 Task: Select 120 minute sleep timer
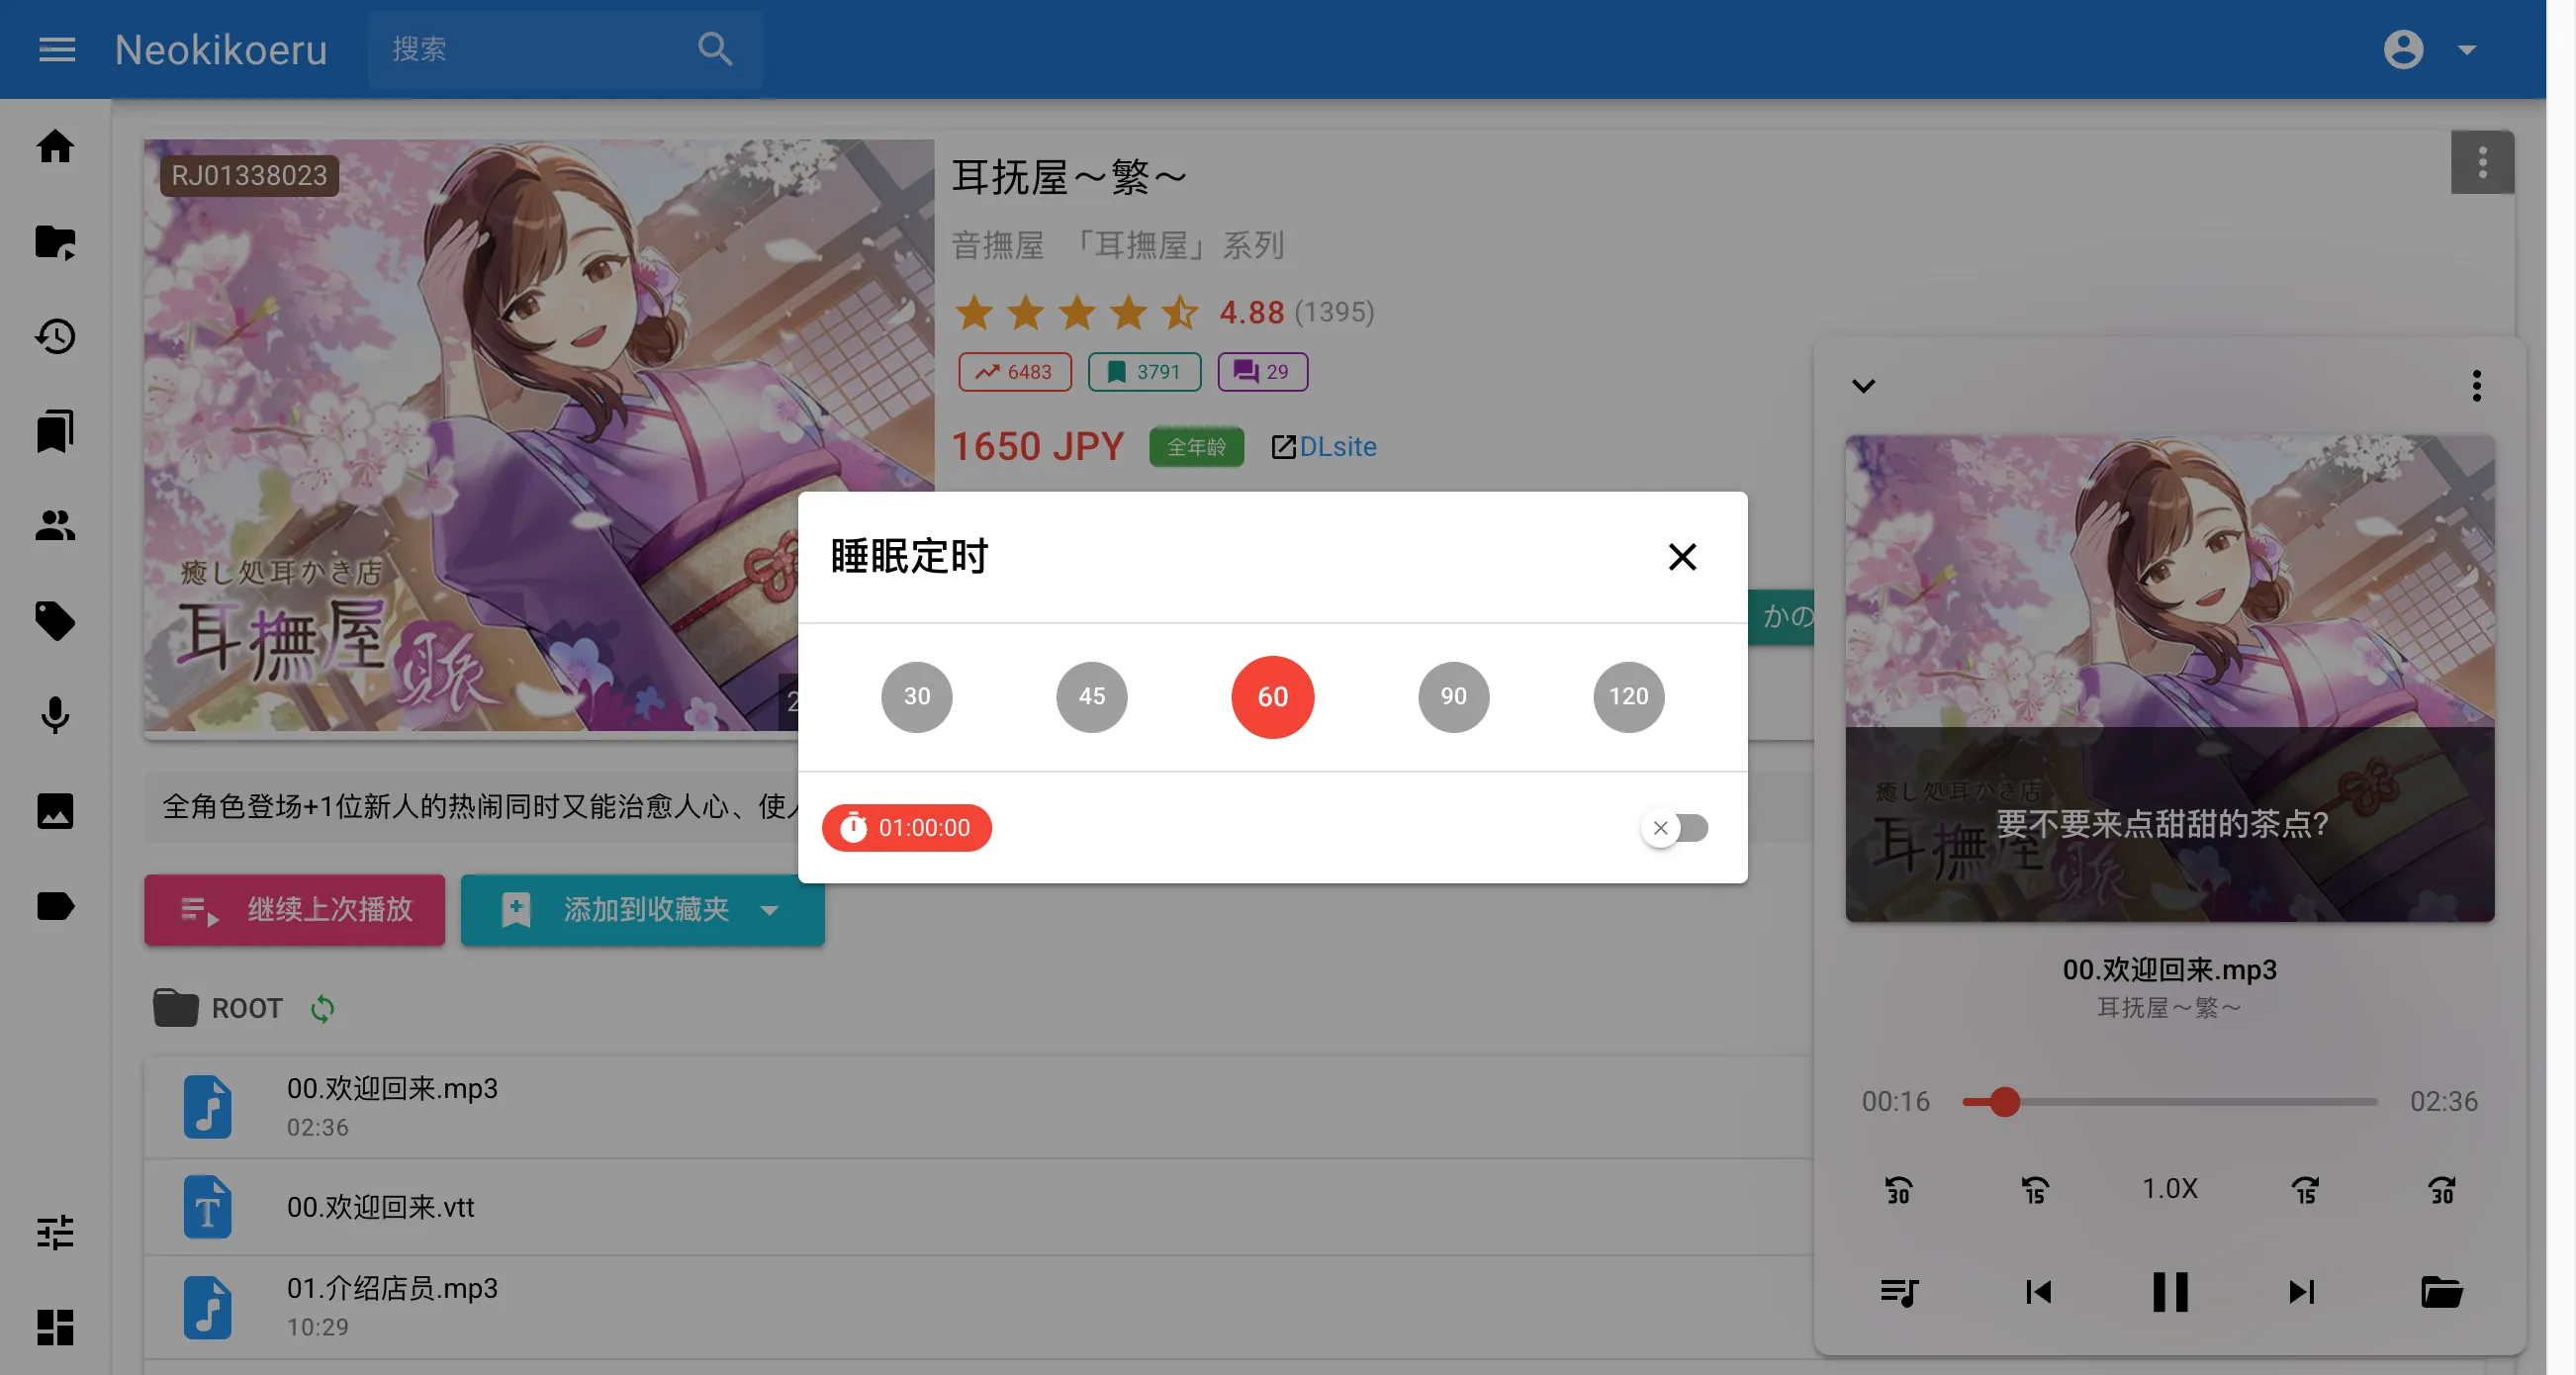(x=1629, y=697)
